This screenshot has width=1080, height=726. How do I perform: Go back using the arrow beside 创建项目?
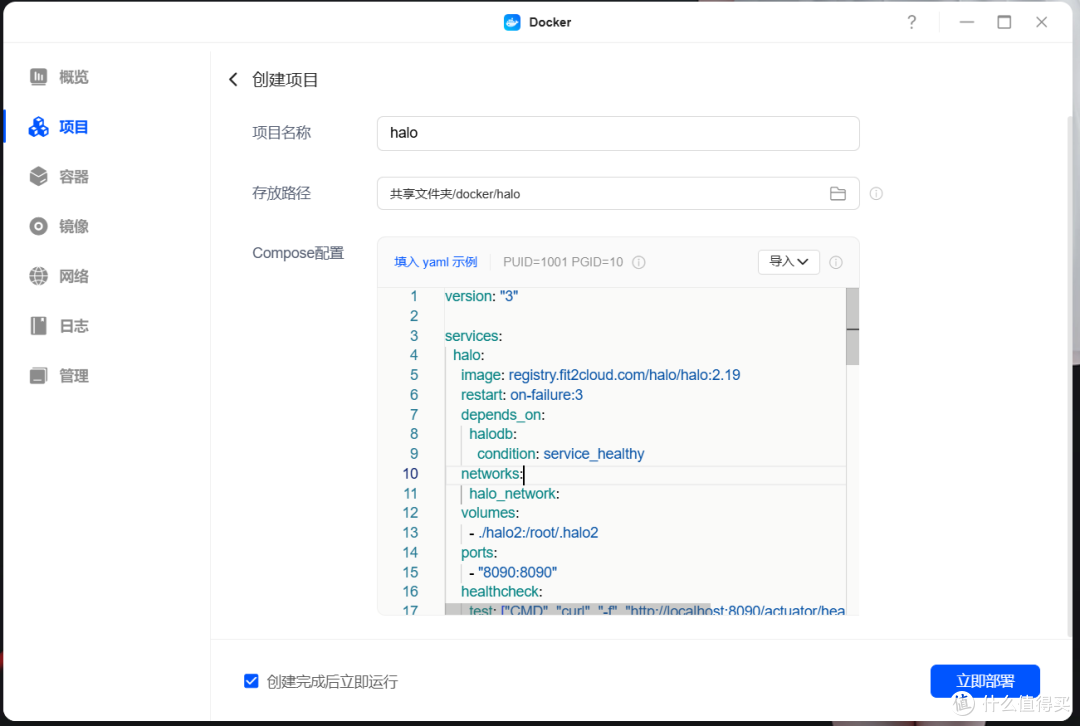click(x=233, y=80)
